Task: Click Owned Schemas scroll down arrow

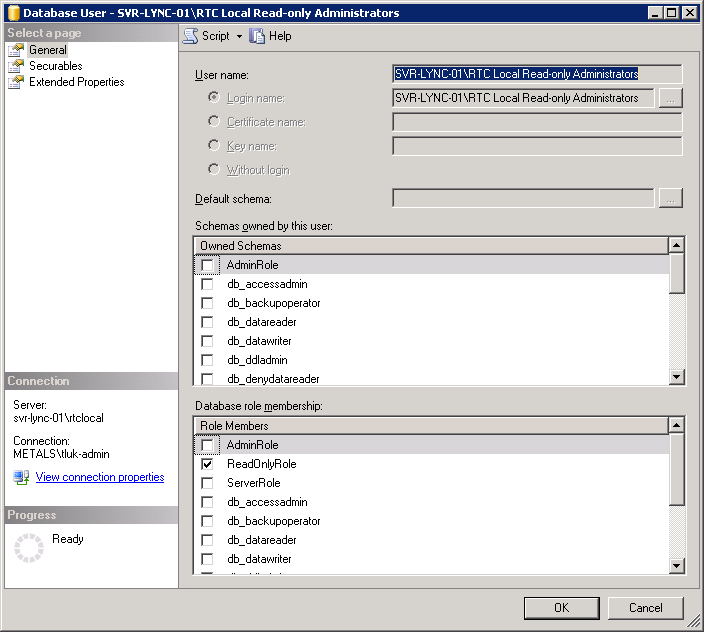Action: 676,376
